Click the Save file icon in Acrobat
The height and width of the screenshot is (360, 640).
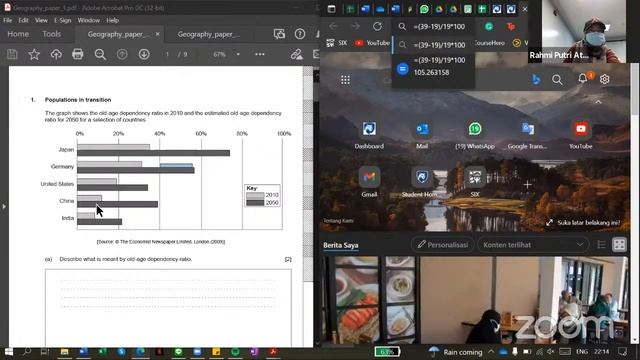(12, 54)
